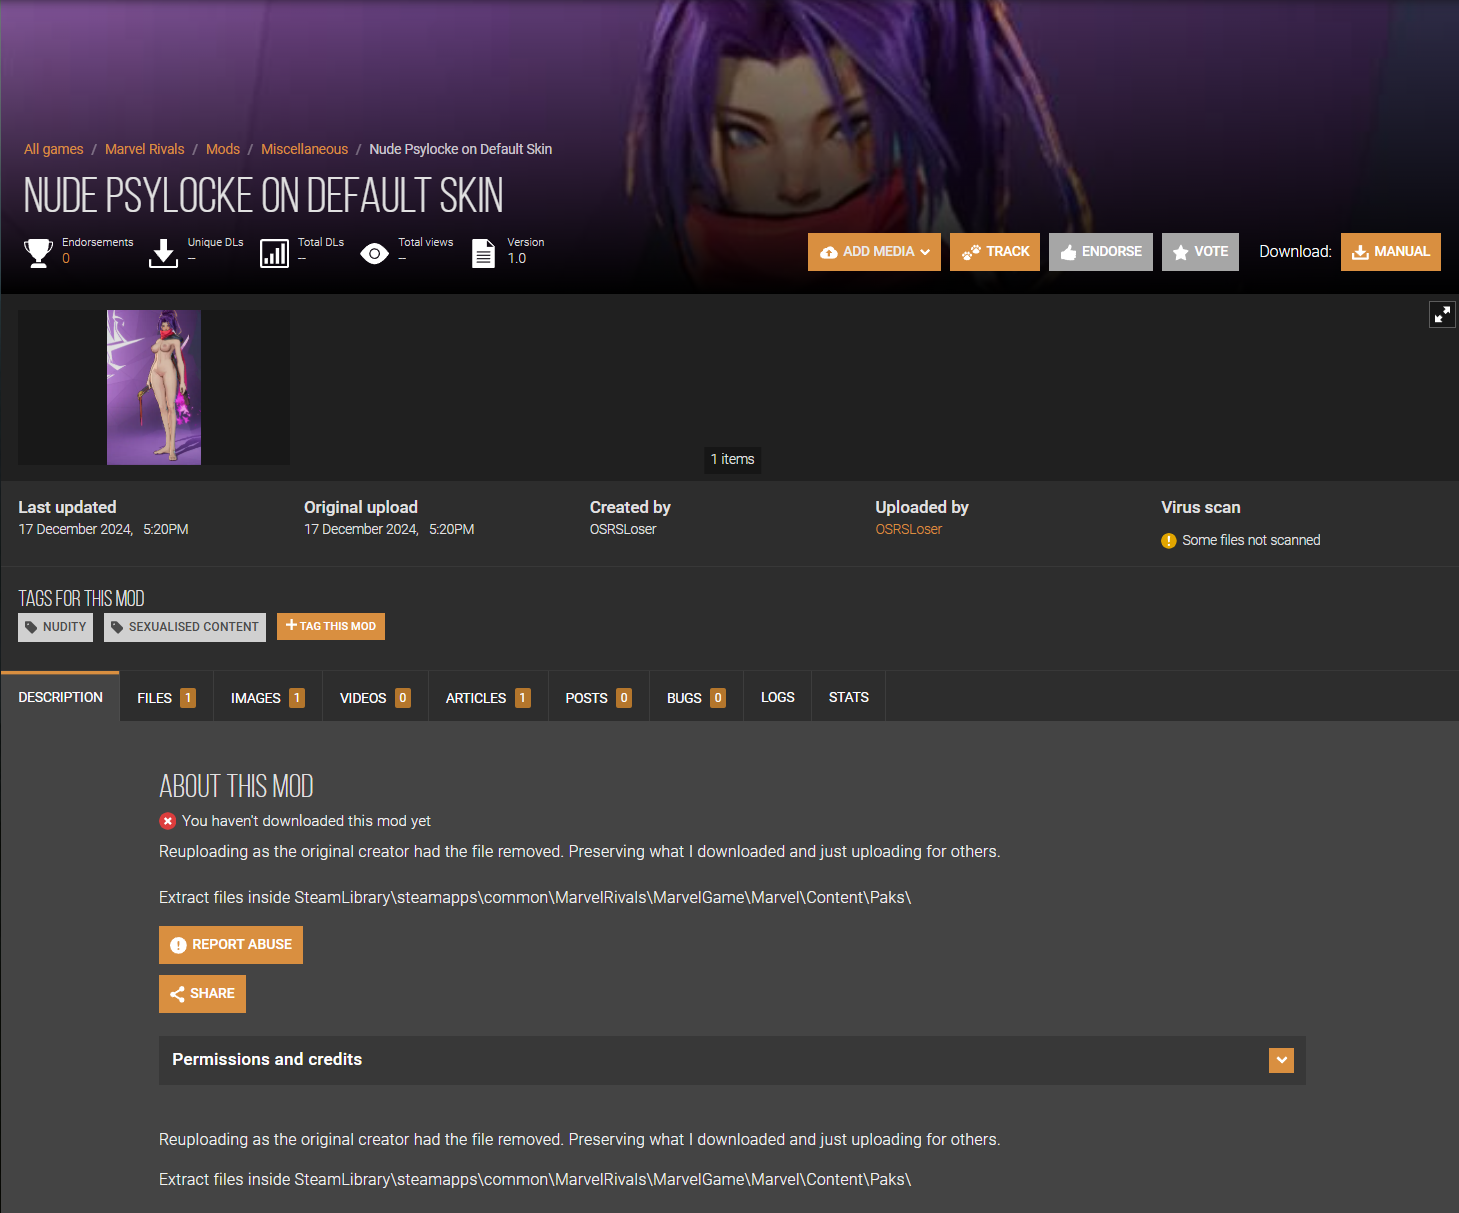Image resolution: width=1459 pixels, height=1213 pixels.
Task: Open uploader OSRSLoser profile link
Action: (x=908, y=529)
